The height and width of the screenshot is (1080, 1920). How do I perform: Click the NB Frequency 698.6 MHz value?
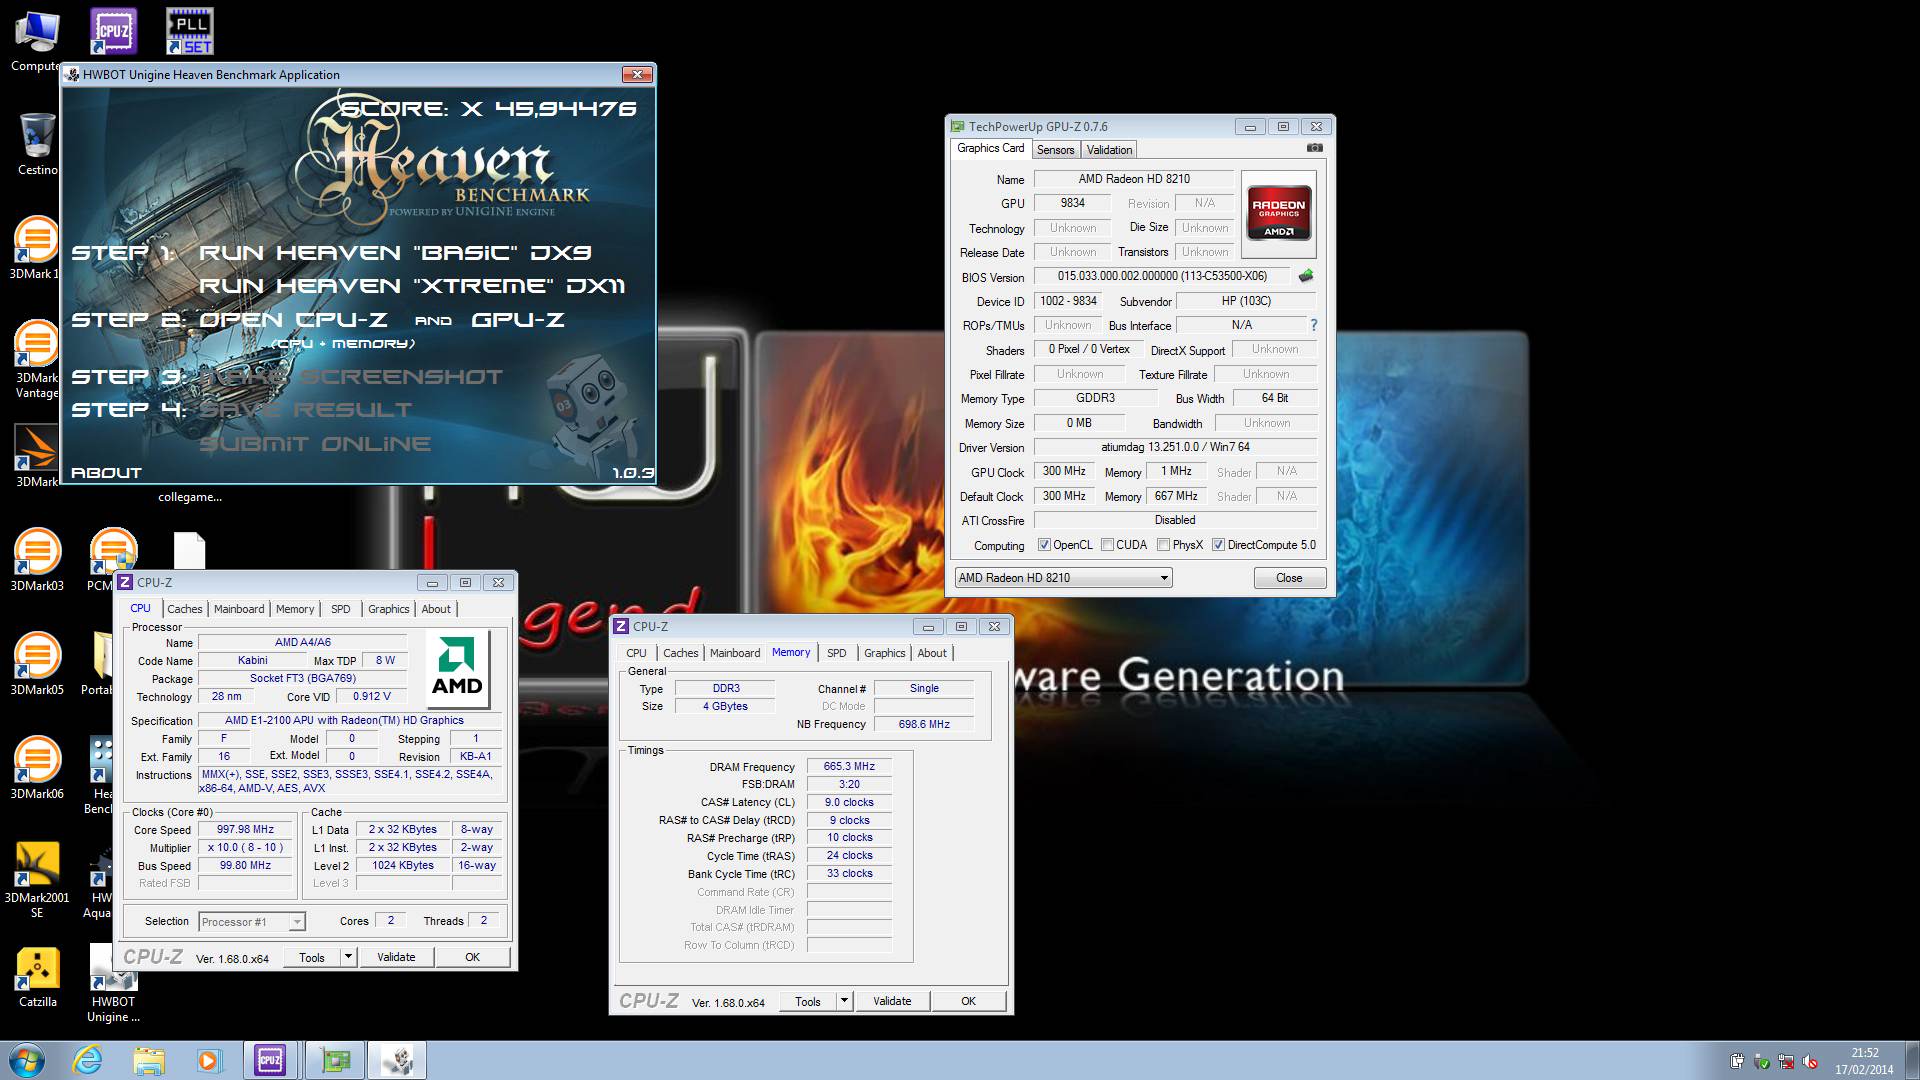(x=924, y=724)
